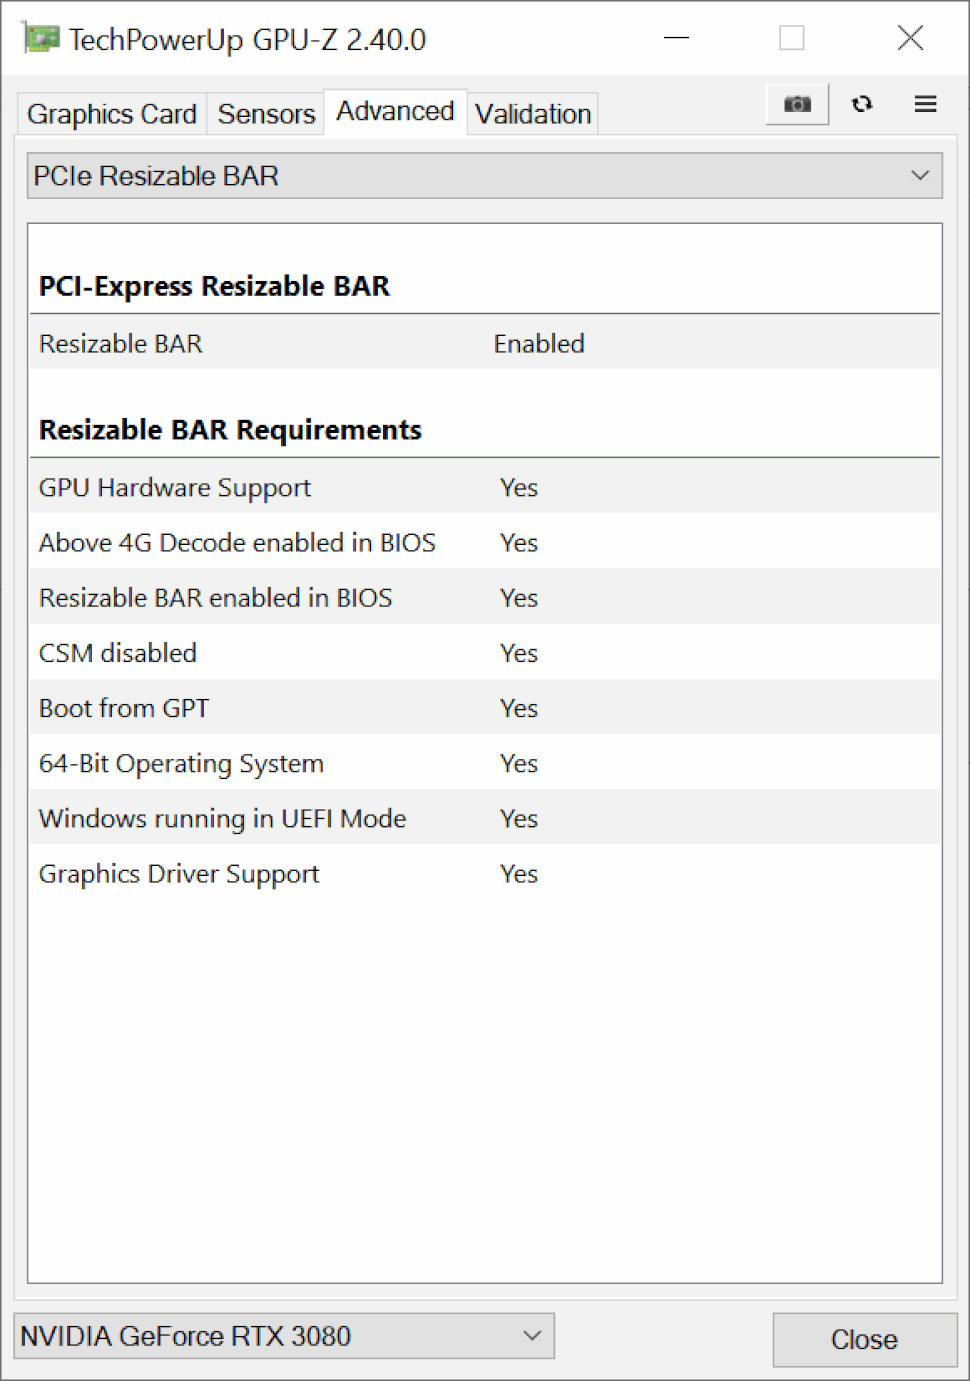Select the Resizable BAR Enabled row
Viewport: 970px width, 1381px height.
[485, 343]
